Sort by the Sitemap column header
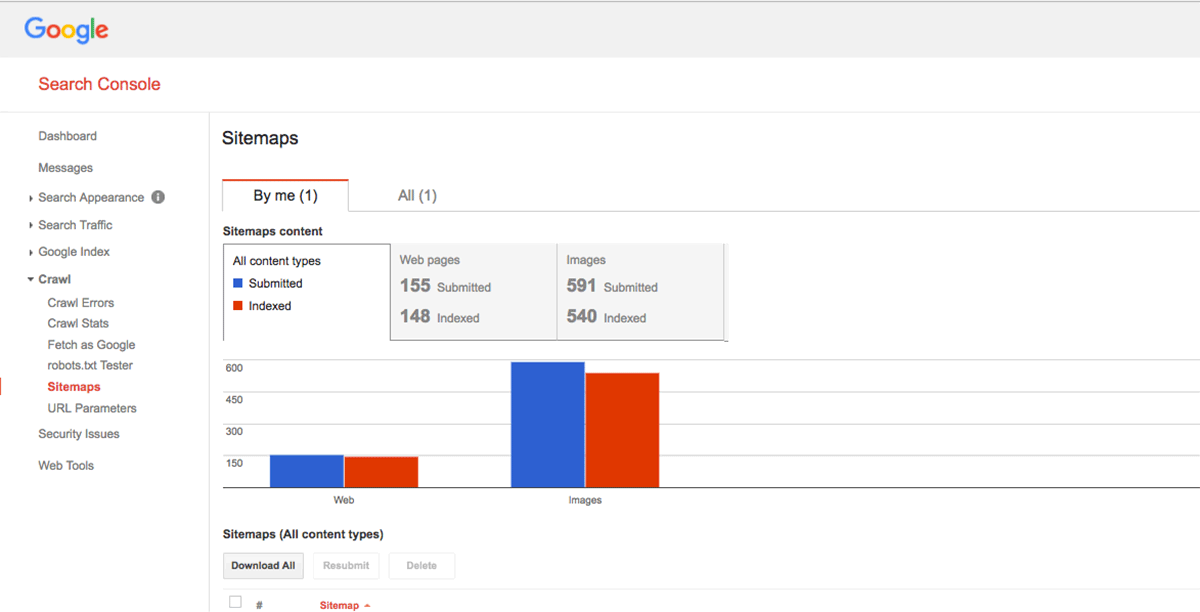This screenshot has width=1200, height=612. (x=339, y=605)
